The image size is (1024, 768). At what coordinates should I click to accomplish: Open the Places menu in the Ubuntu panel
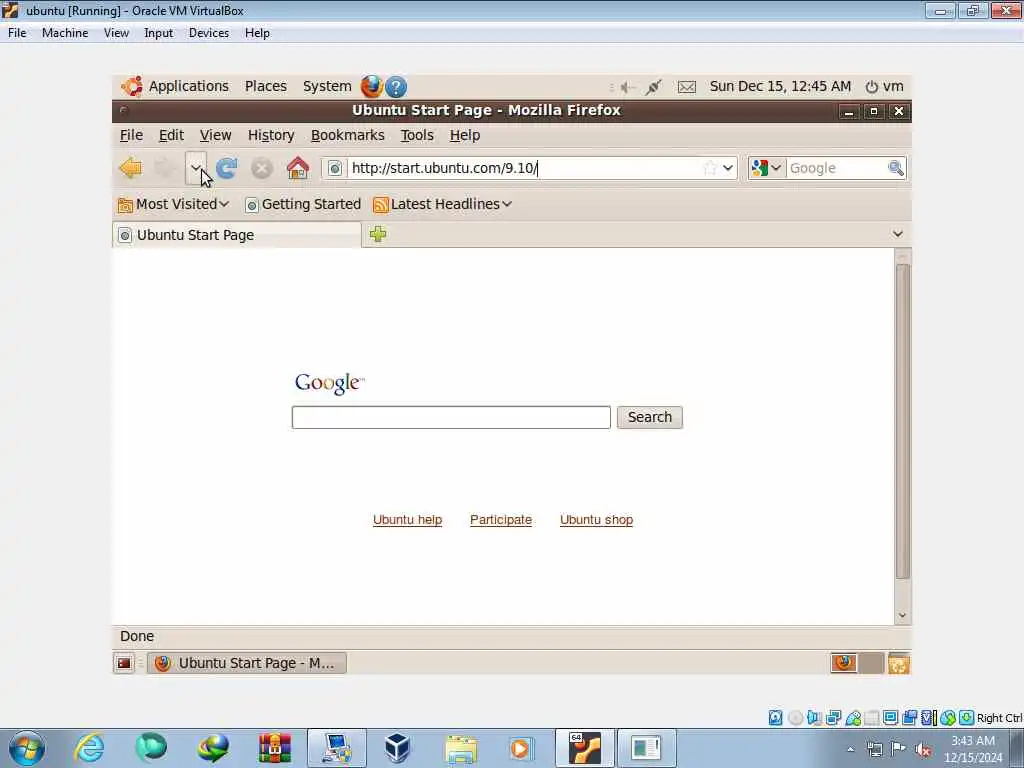(x=266, y=86)
